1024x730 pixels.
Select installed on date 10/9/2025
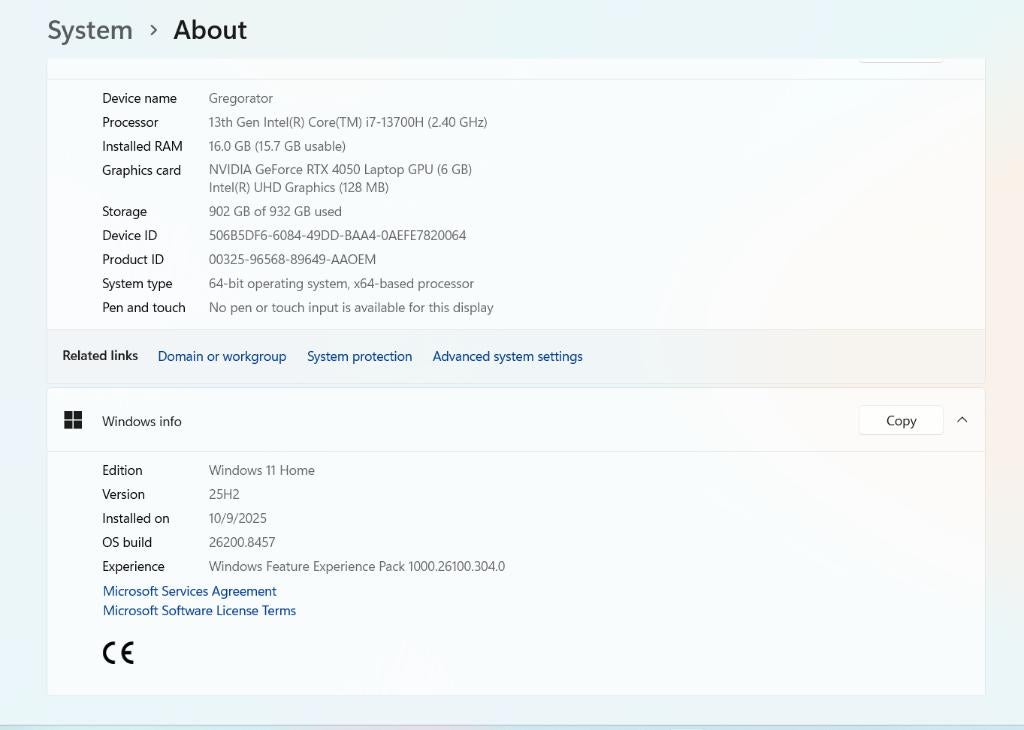(x=238, y=518)
